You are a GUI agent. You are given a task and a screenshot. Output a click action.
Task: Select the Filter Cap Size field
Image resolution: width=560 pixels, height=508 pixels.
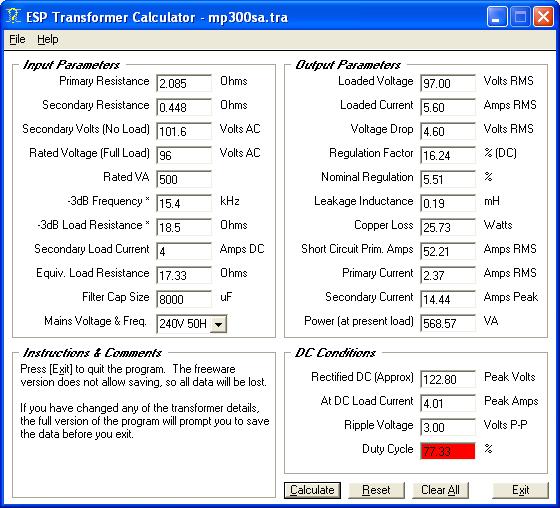point(184,299)
